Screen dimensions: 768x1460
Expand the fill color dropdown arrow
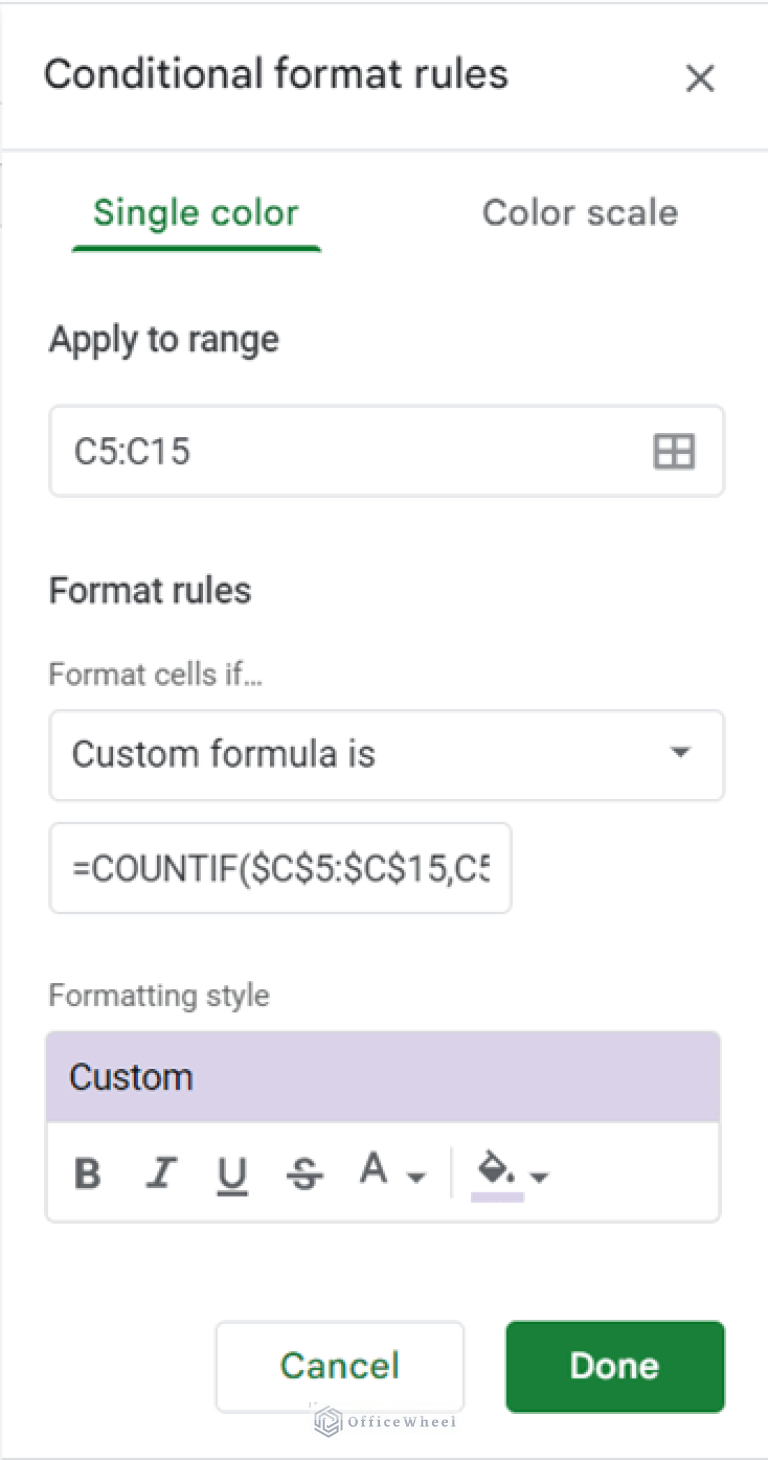(540, 1177)
